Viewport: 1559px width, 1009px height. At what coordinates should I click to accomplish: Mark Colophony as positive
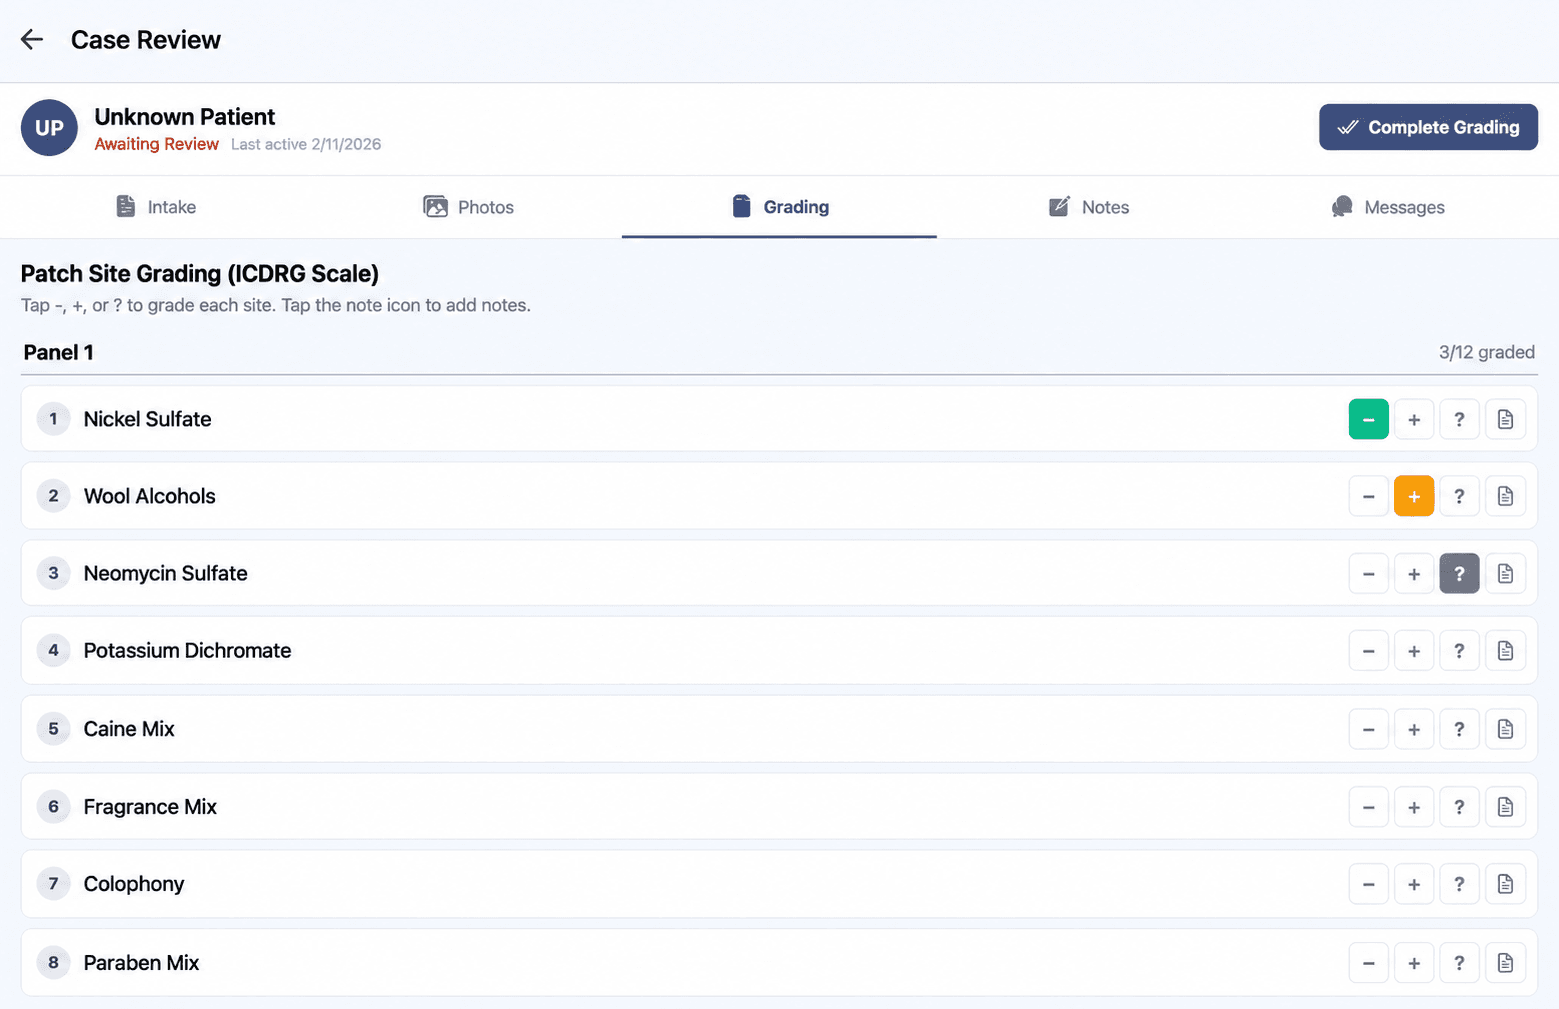tap(1414, 884)
